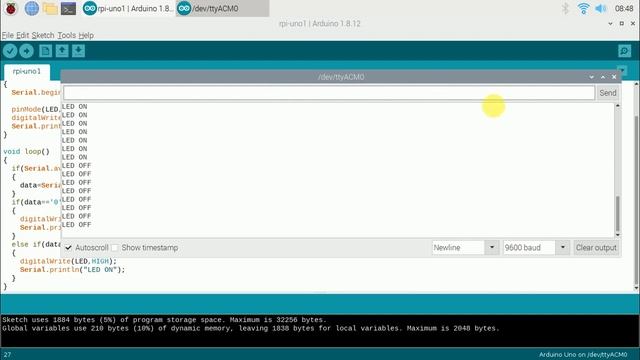Screen dimensions: 640x360
Task: Click the Verify sketch checkmark icon
Action: coord(10,51)
